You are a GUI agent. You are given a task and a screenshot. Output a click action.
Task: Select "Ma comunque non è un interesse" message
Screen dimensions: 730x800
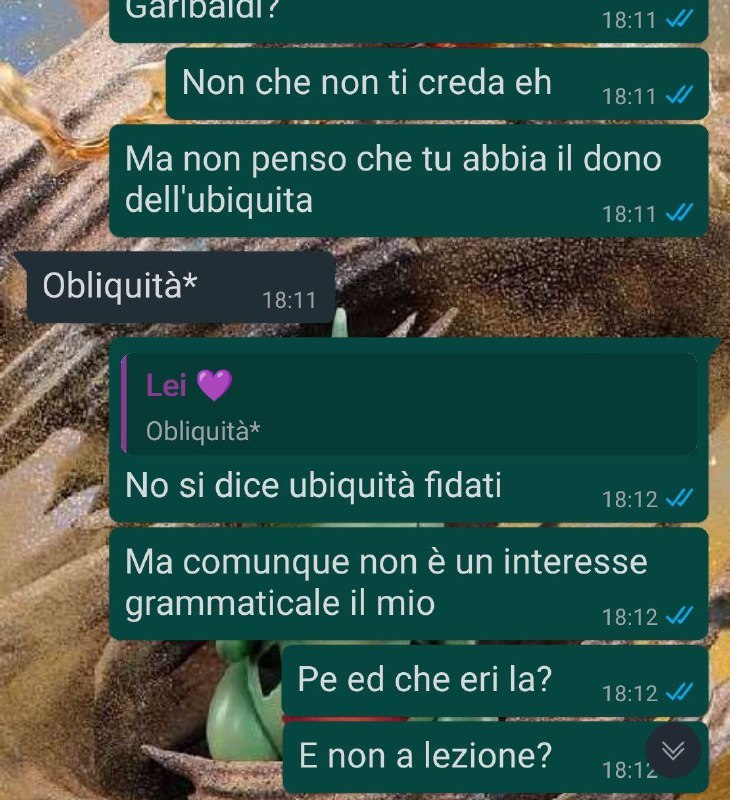409,584
